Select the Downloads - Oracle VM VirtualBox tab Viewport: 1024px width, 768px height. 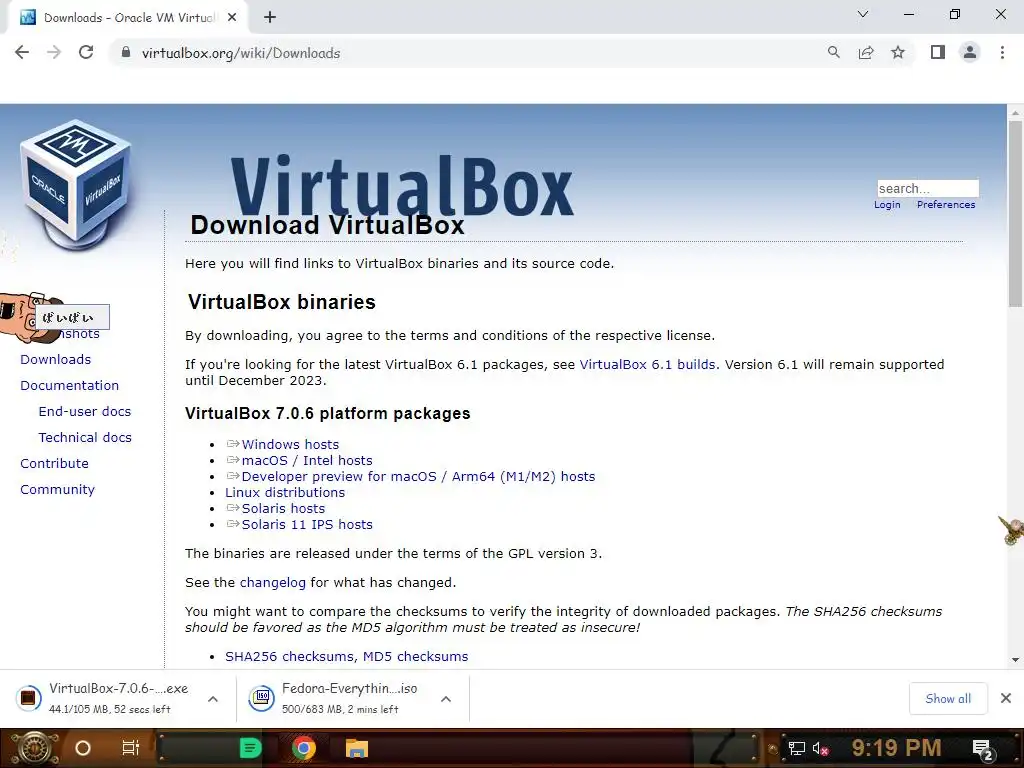pos(127,18)
